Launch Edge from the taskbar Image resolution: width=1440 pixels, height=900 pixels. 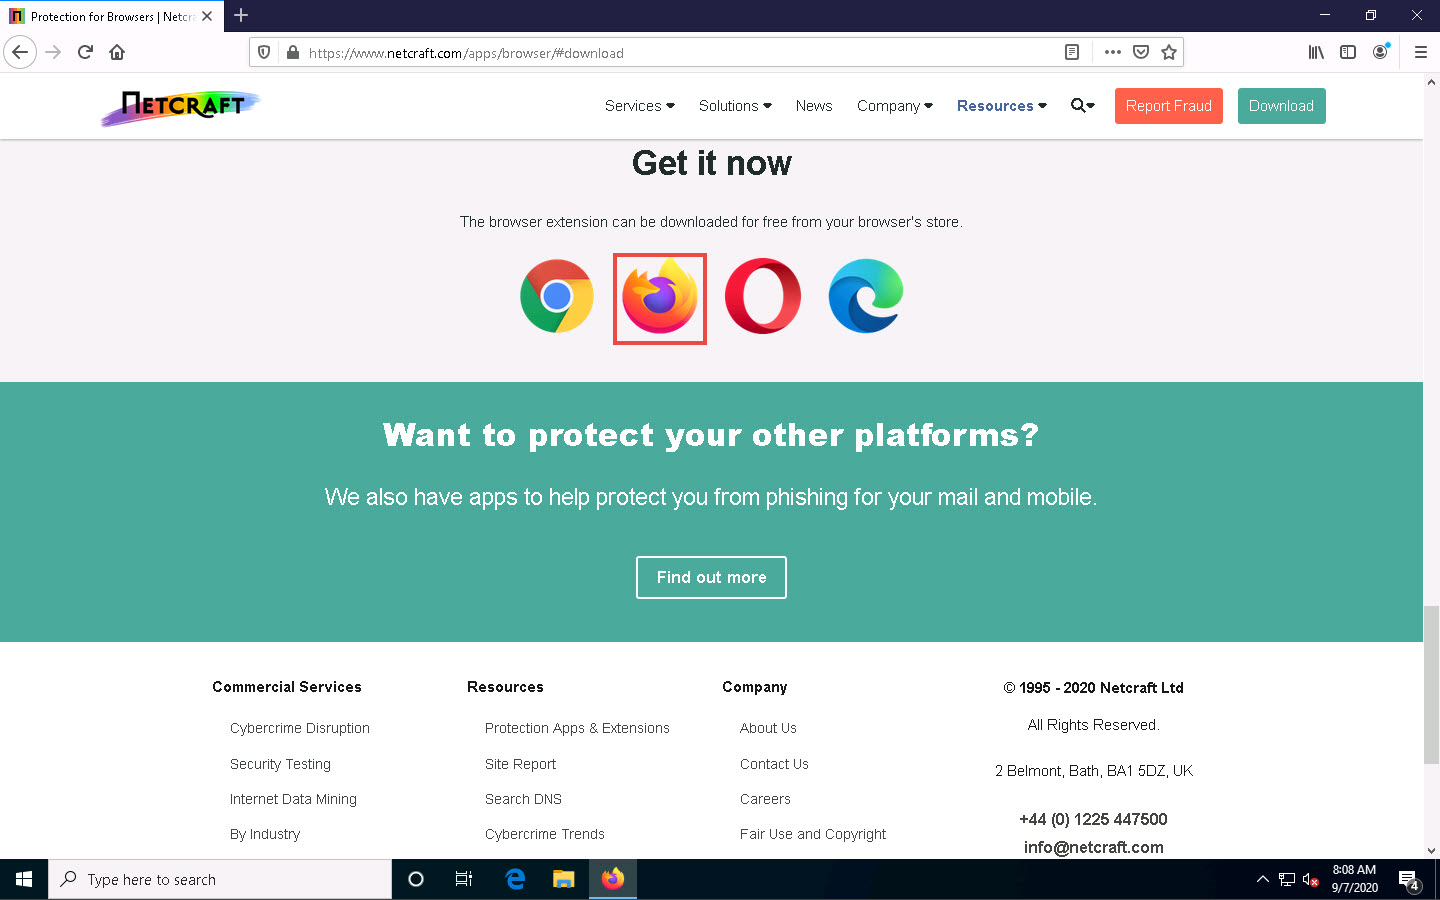[x=515, y=879]
